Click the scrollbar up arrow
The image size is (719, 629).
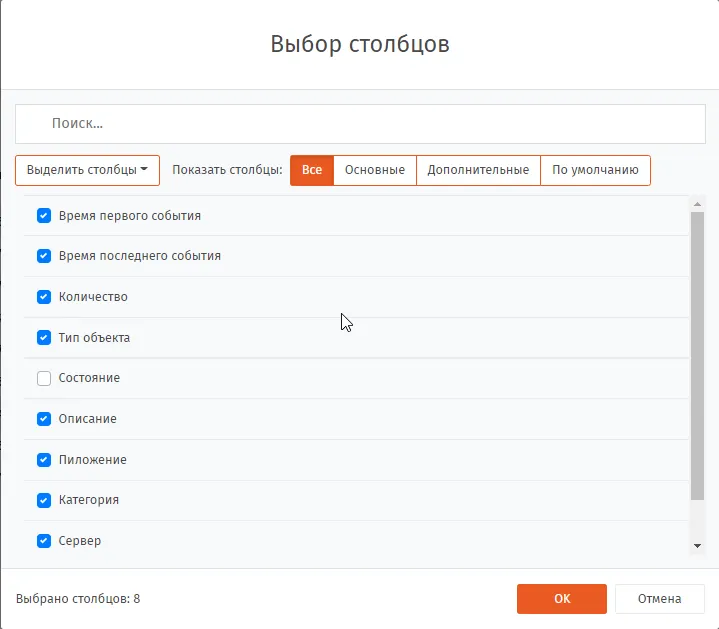[697, 204]
